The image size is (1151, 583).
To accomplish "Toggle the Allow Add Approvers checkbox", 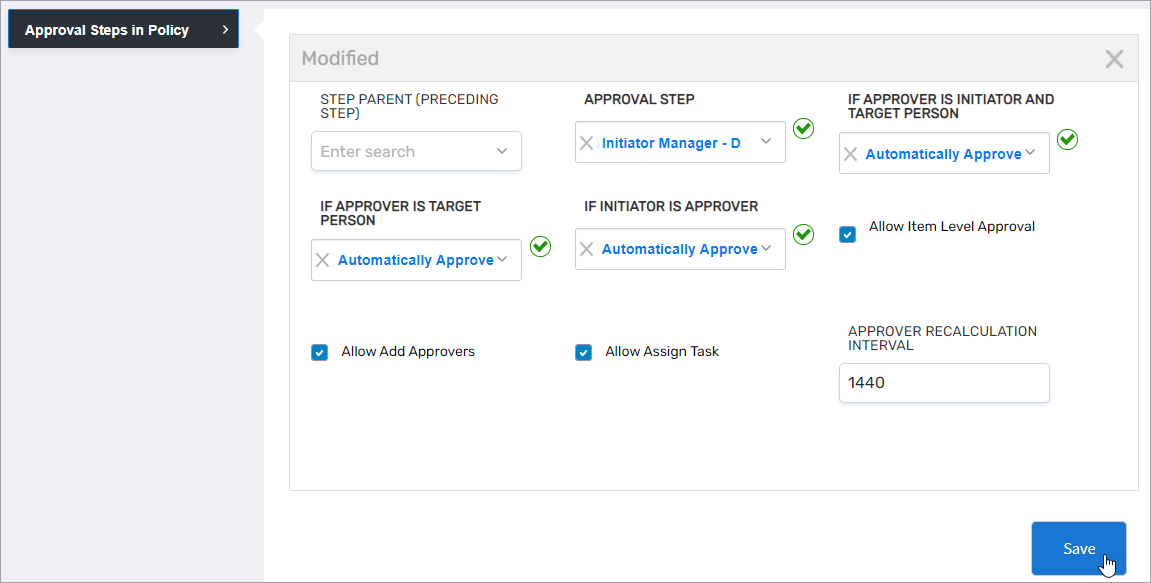I will [x=320, y=352].
